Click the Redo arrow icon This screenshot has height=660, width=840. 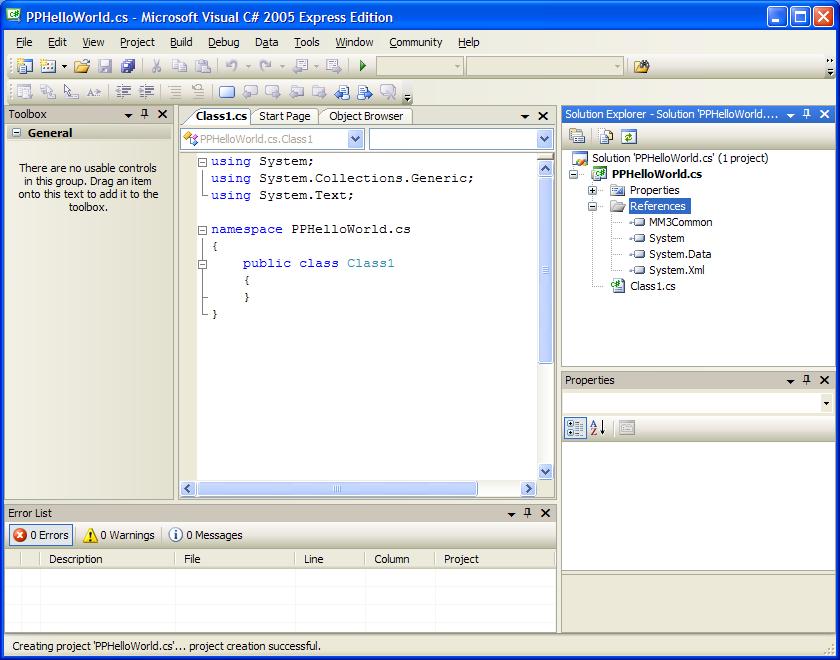(266, 66)
